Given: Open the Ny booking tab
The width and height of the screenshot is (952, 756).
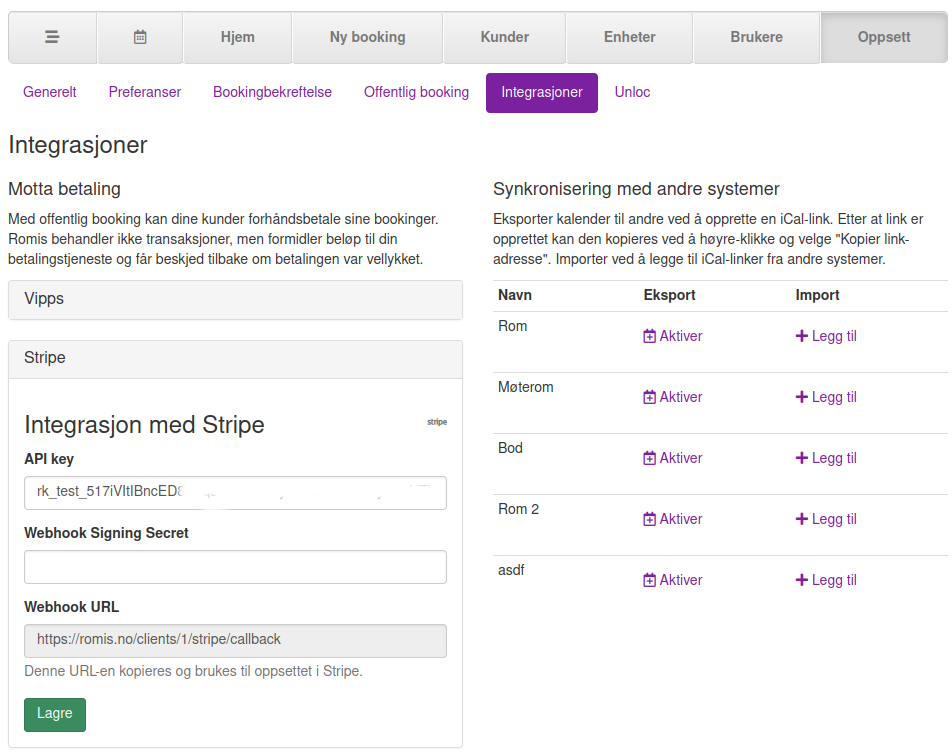Looking at the screenshot, I should coord(367,37).
